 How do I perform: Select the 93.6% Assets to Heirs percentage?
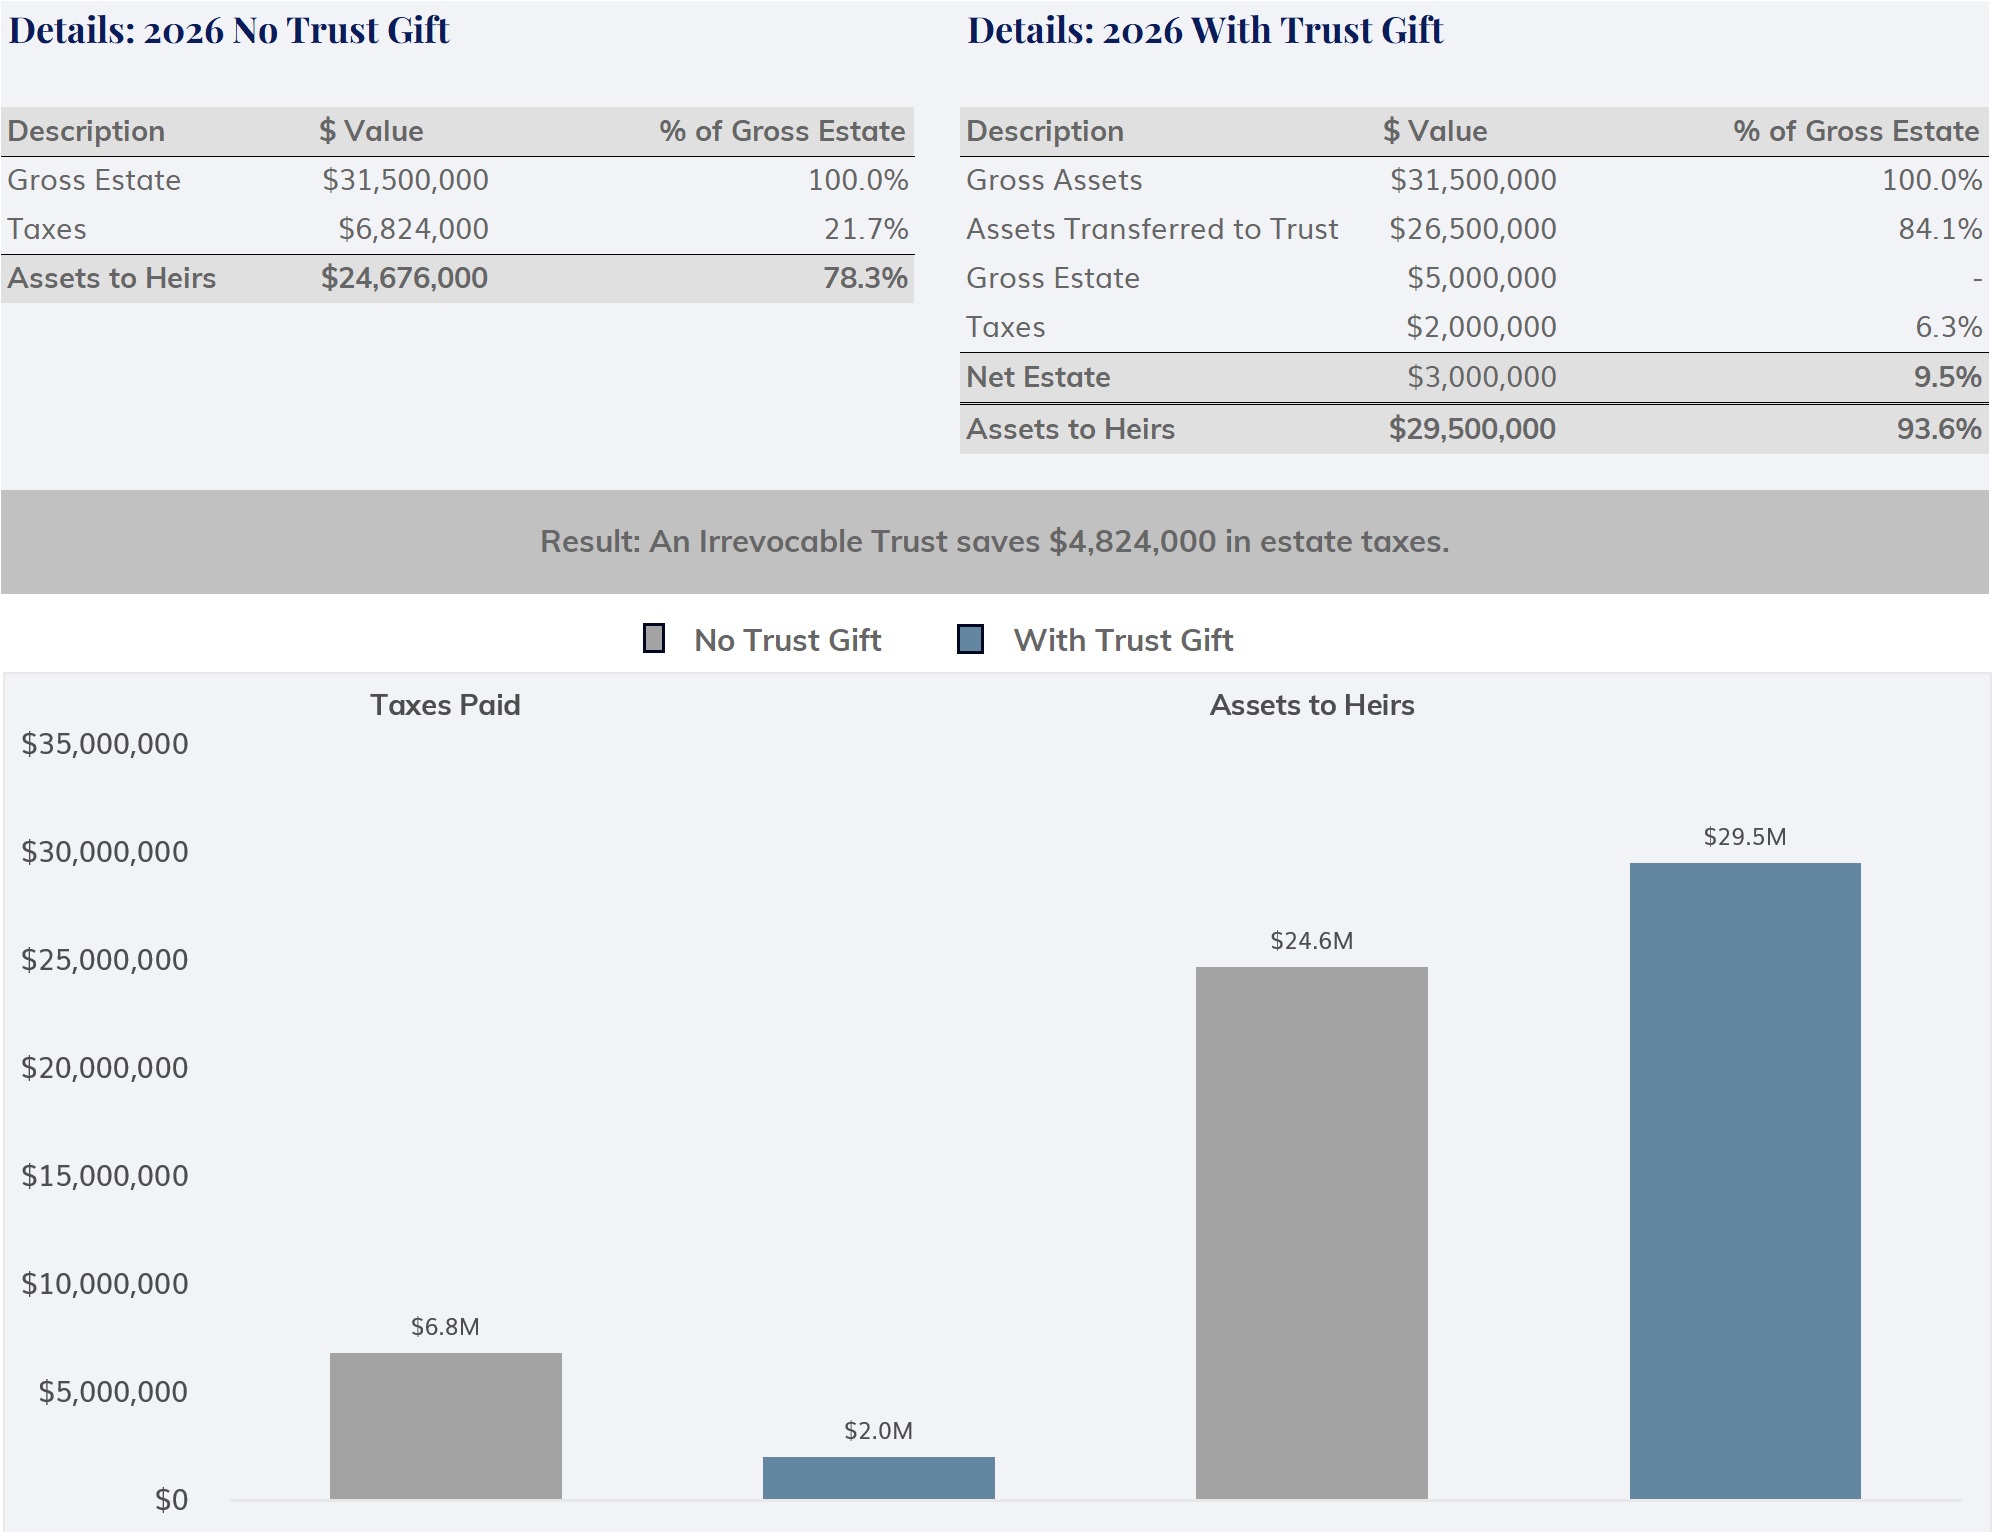1939,429
